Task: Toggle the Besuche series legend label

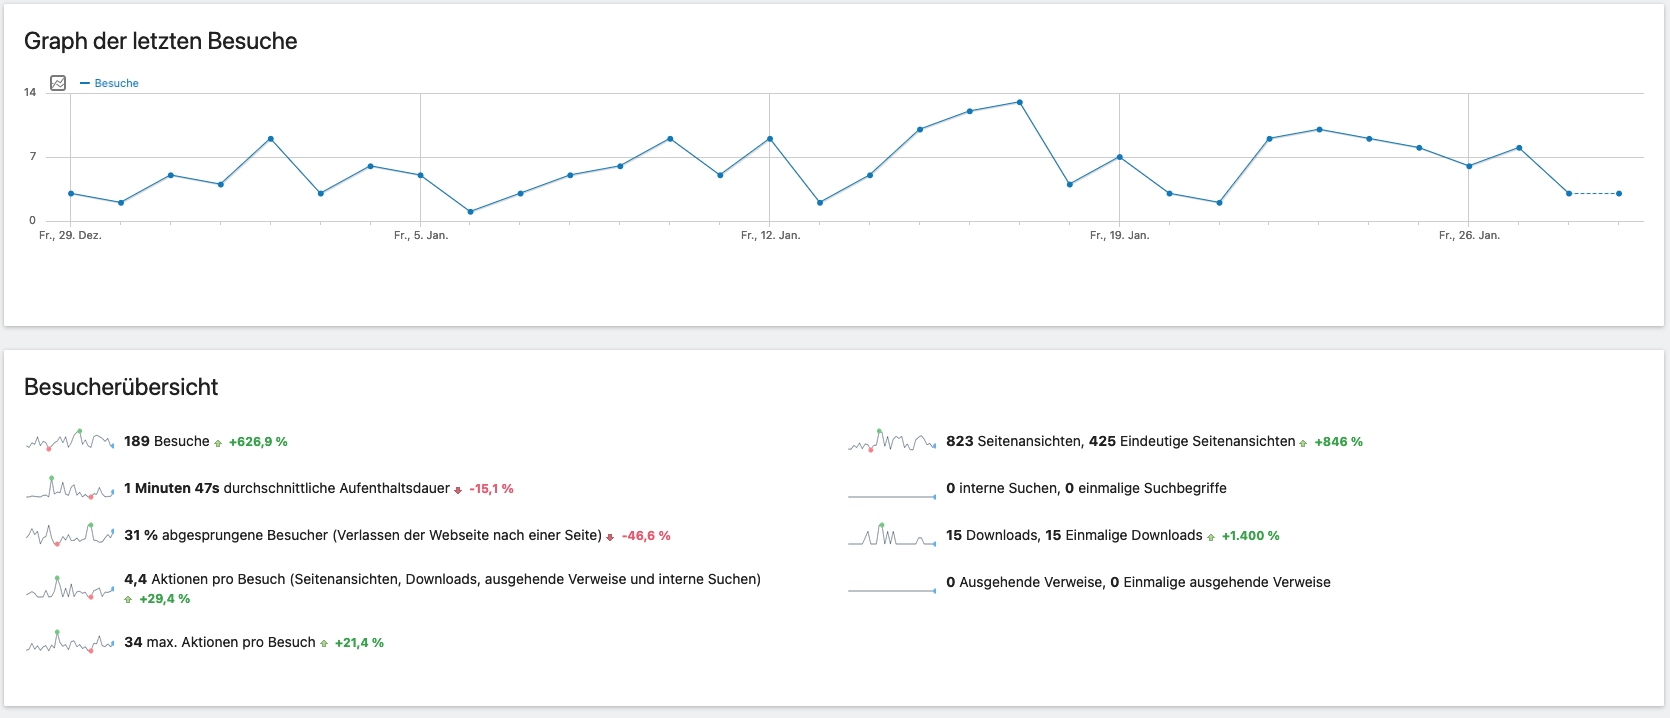Action: [116, 83]
